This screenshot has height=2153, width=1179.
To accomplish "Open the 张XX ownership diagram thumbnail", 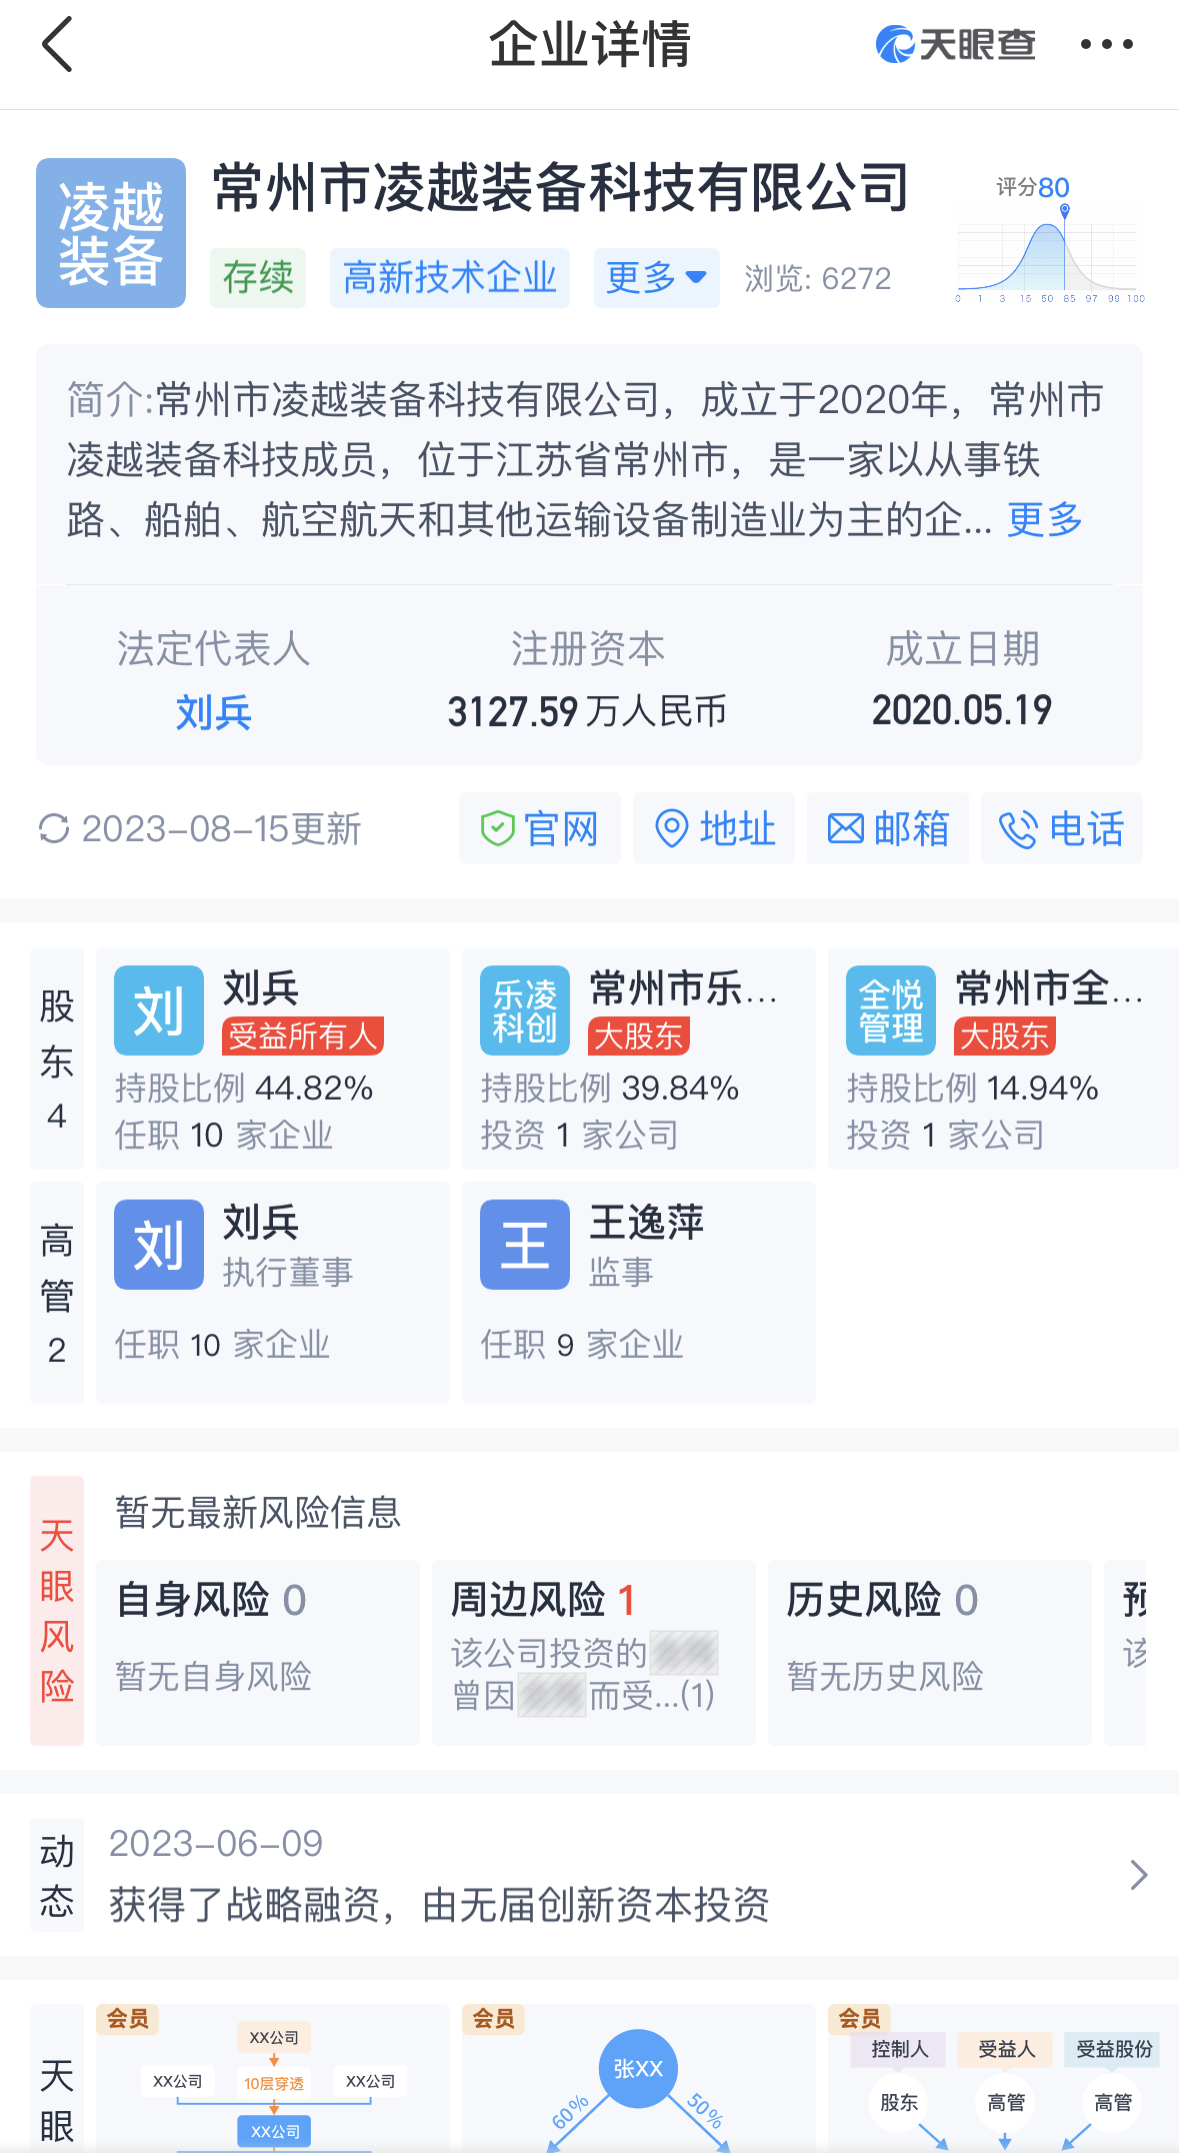I will click(x=639, y=2078).
